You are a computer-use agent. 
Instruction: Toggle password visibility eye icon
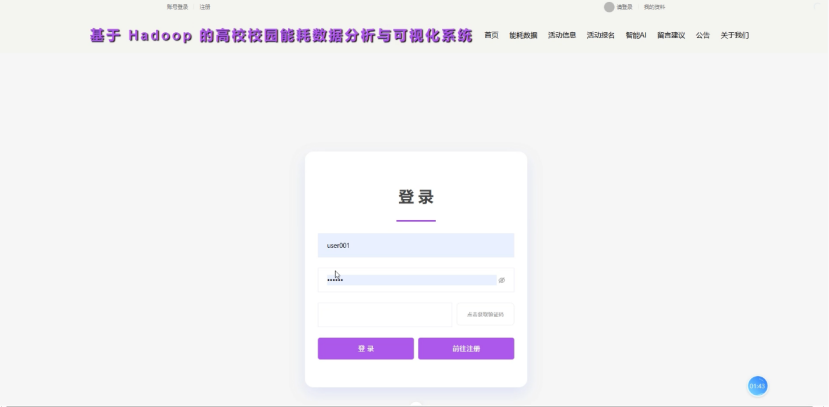tap(502, 280)
